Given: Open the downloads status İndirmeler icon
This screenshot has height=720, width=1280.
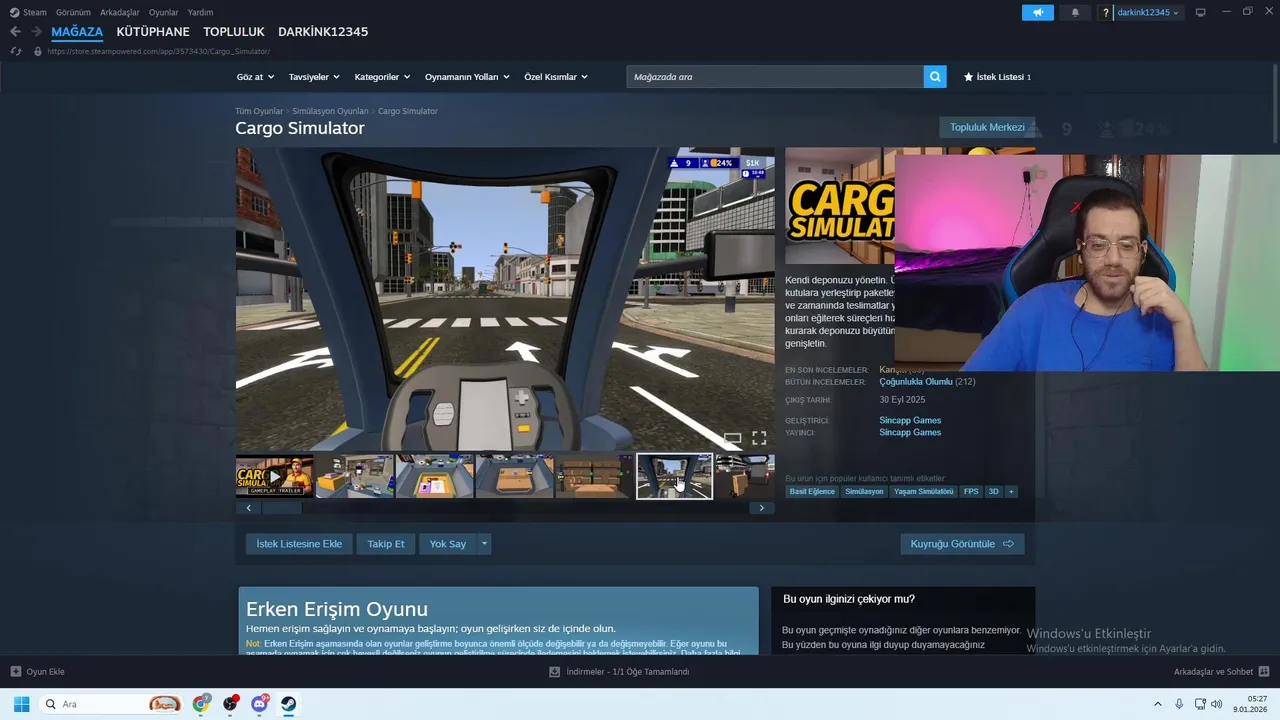Looking at the screenshot, I should pyautogui.click(x=555, y=672).
